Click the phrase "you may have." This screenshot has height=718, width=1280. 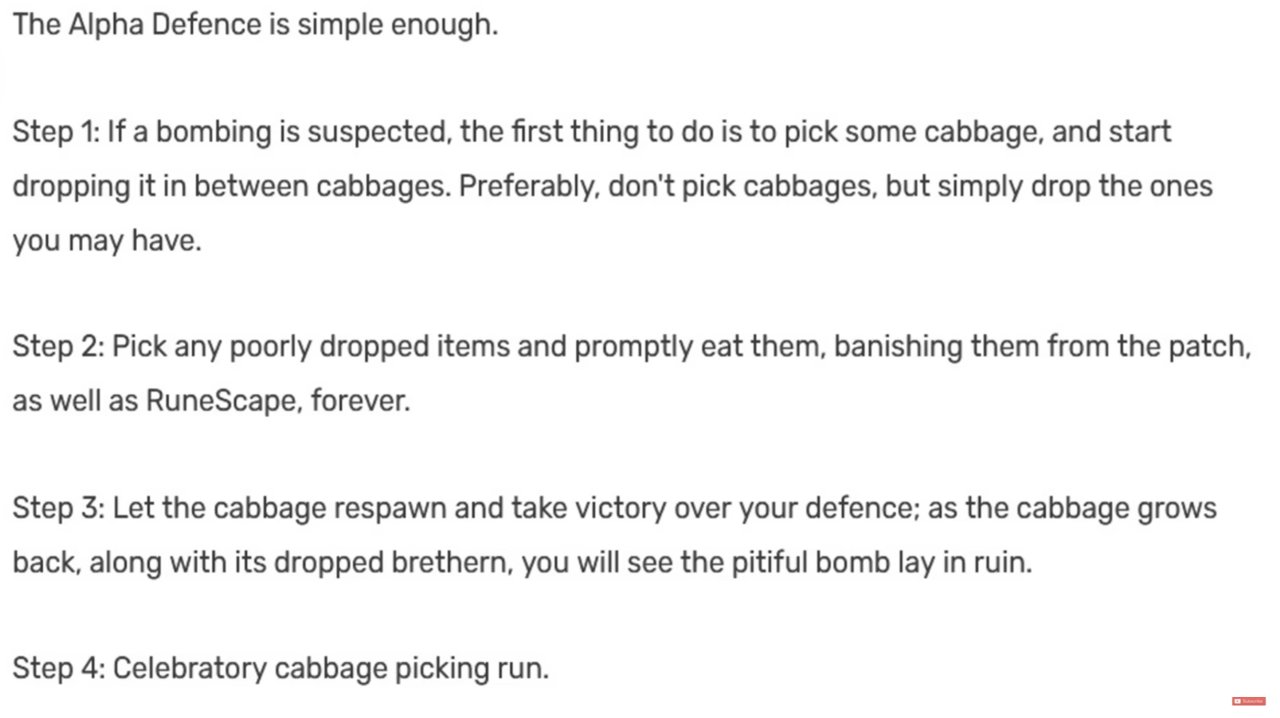(x=107, y=240)
